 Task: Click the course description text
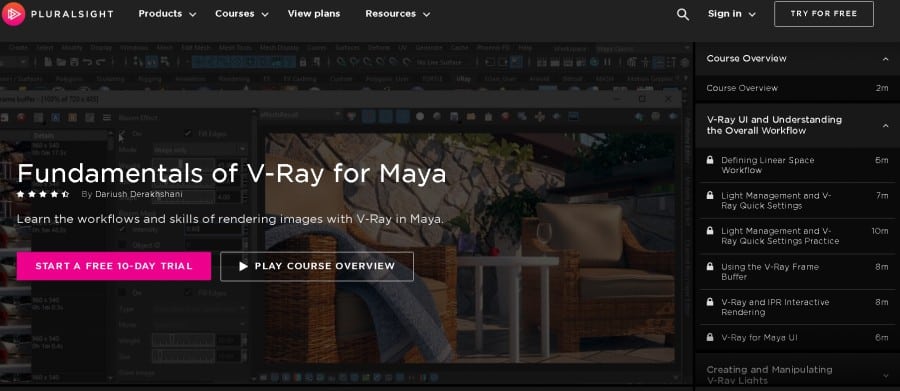coord(230,219)
